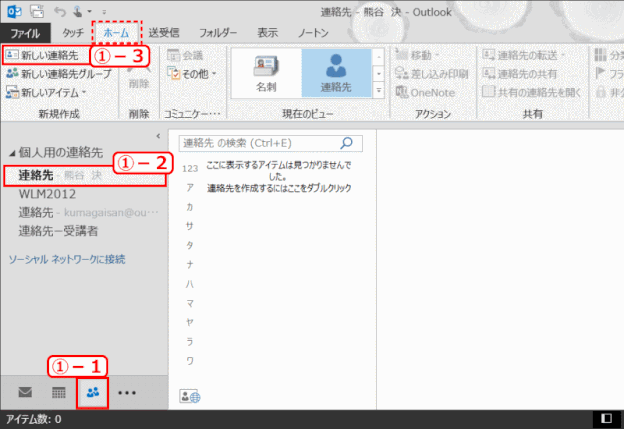Open the Customize Quick Access Toolbar arrow
This screenshot has width=624, height=429.
[104, 12]
